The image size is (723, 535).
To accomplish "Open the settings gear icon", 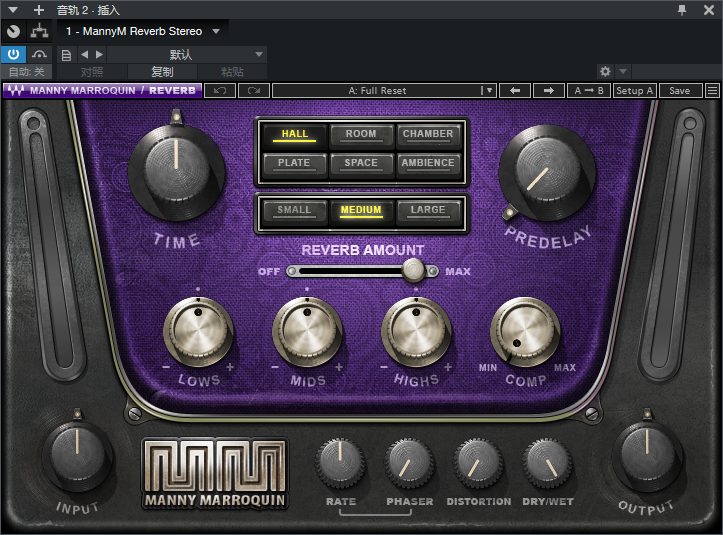I will [x=605, y=71].
